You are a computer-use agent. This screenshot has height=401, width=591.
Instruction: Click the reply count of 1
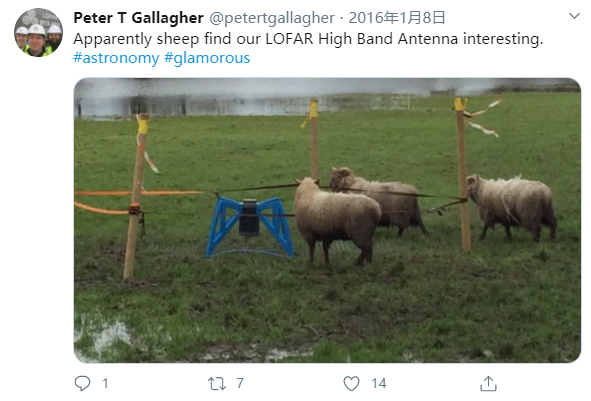point(105,384)
